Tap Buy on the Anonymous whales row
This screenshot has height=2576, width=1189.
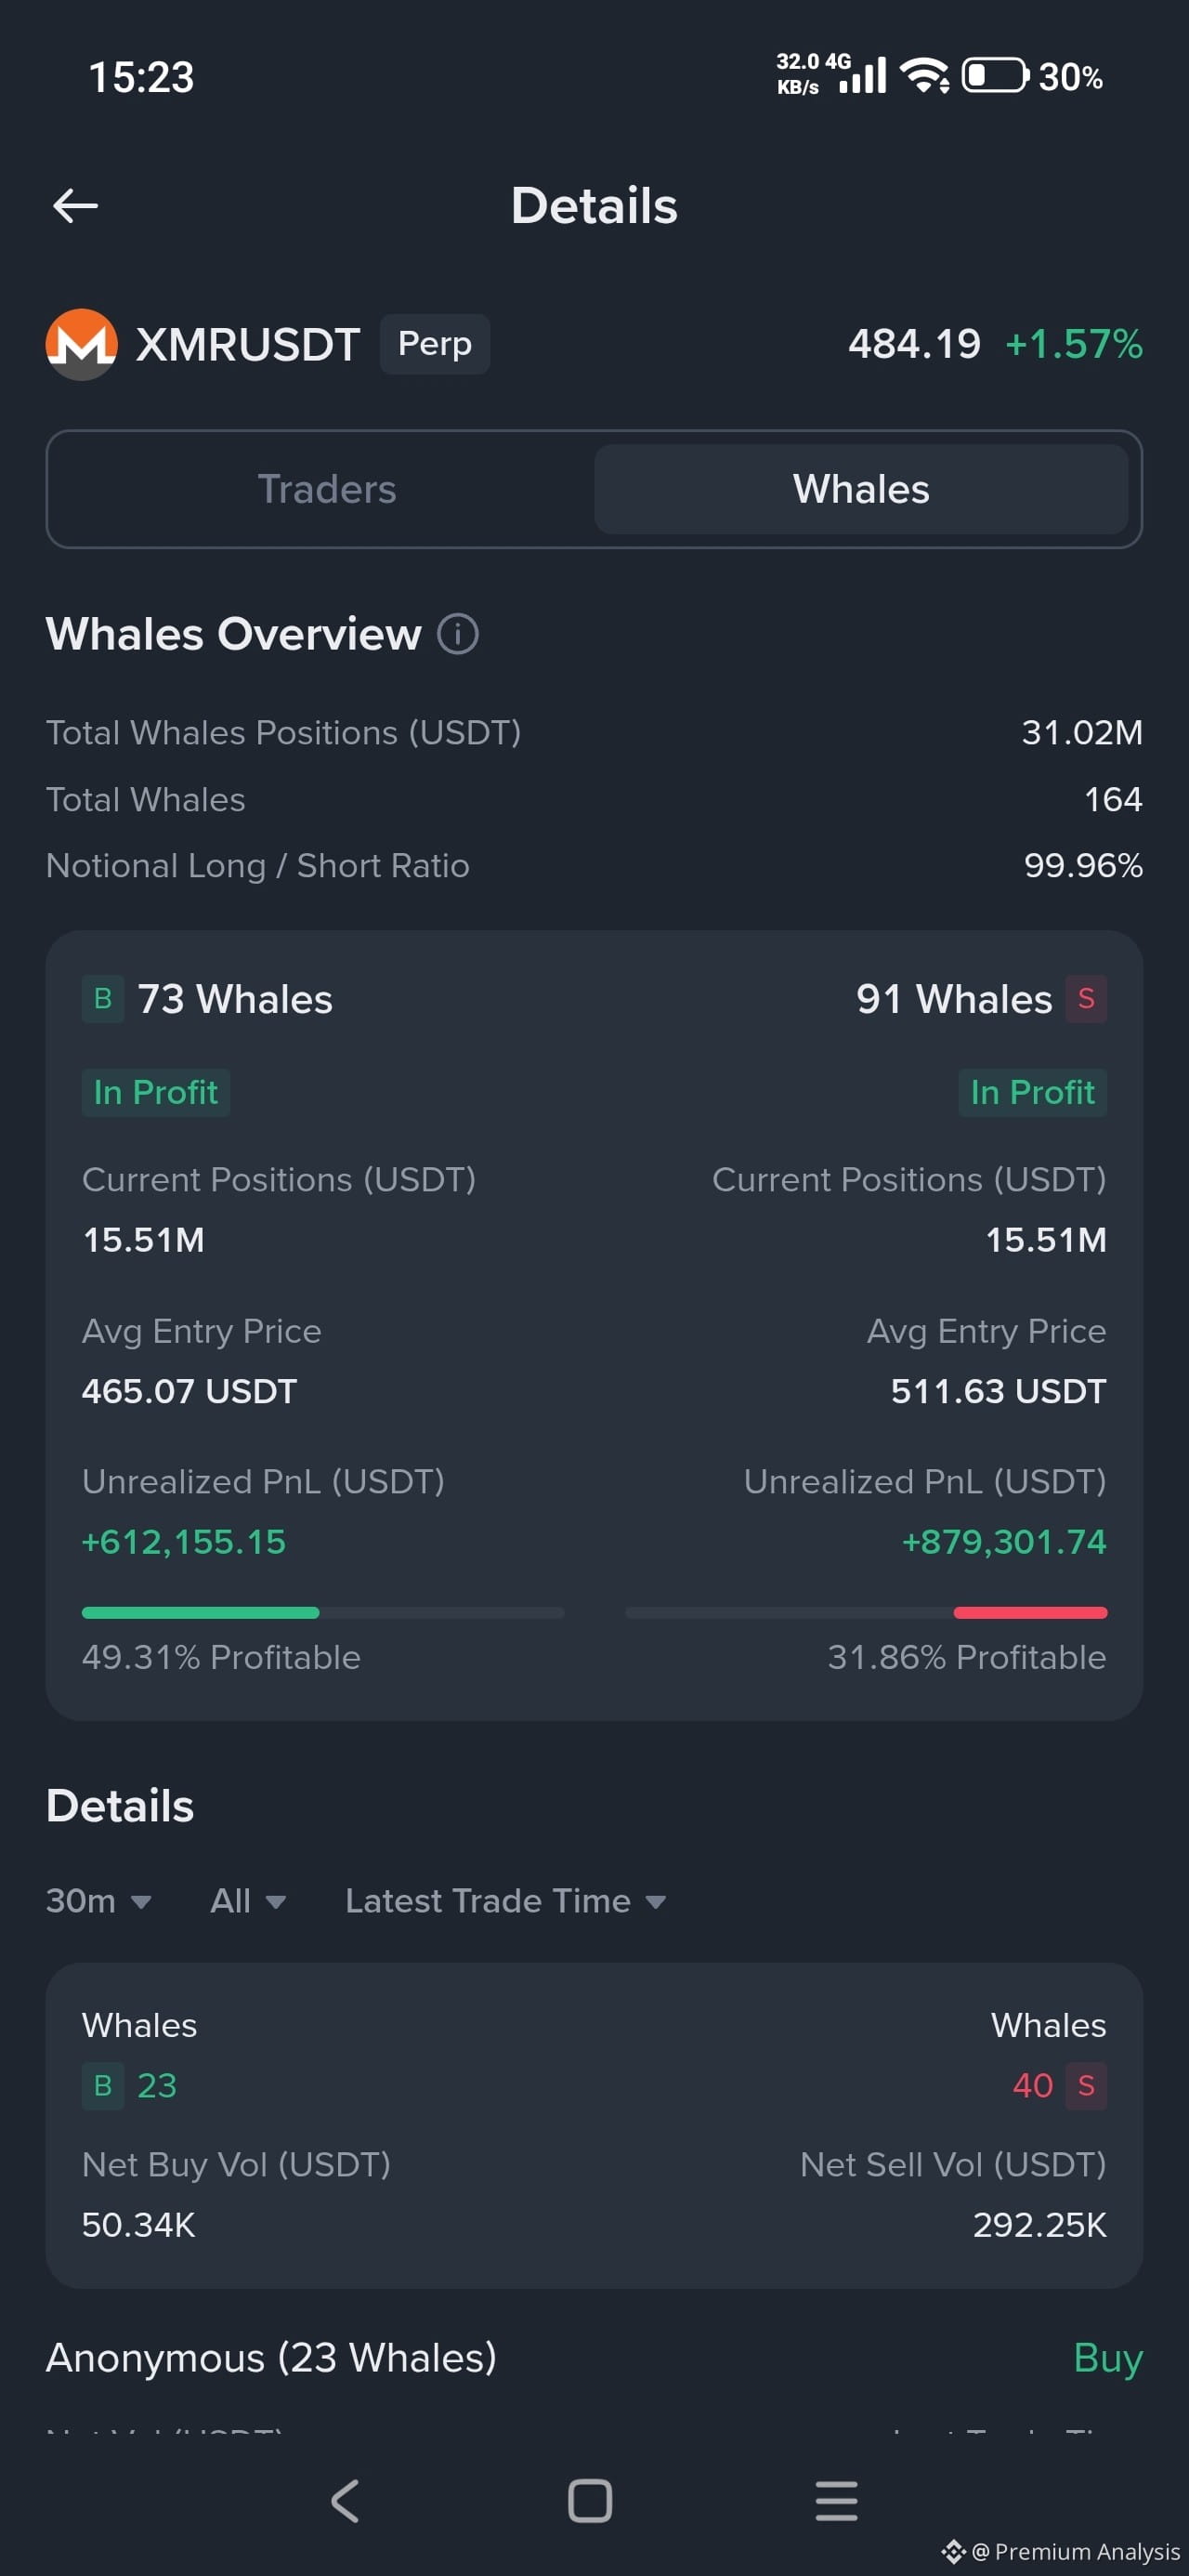[1107, 2357]
